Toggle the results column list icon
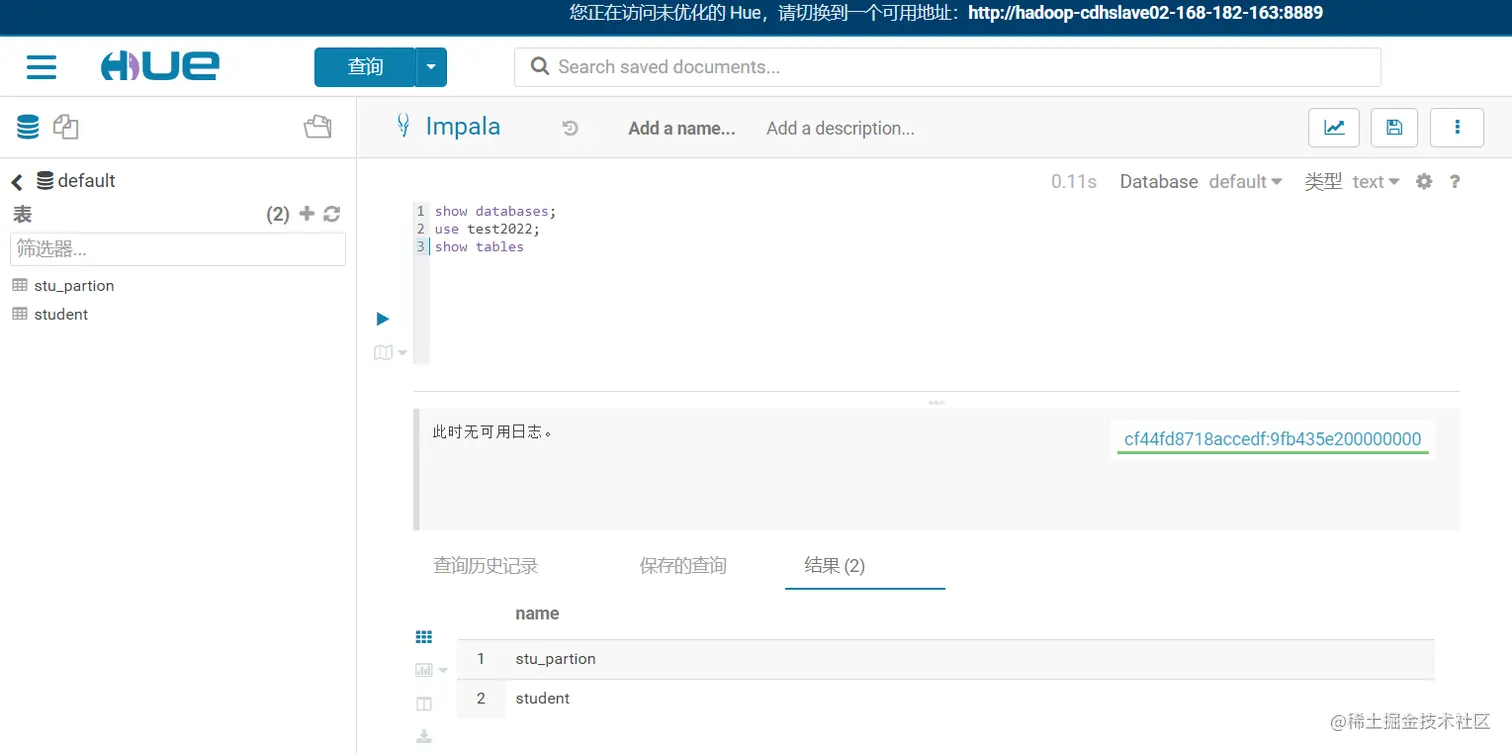 pyautogui.click(x=424, y=704)
